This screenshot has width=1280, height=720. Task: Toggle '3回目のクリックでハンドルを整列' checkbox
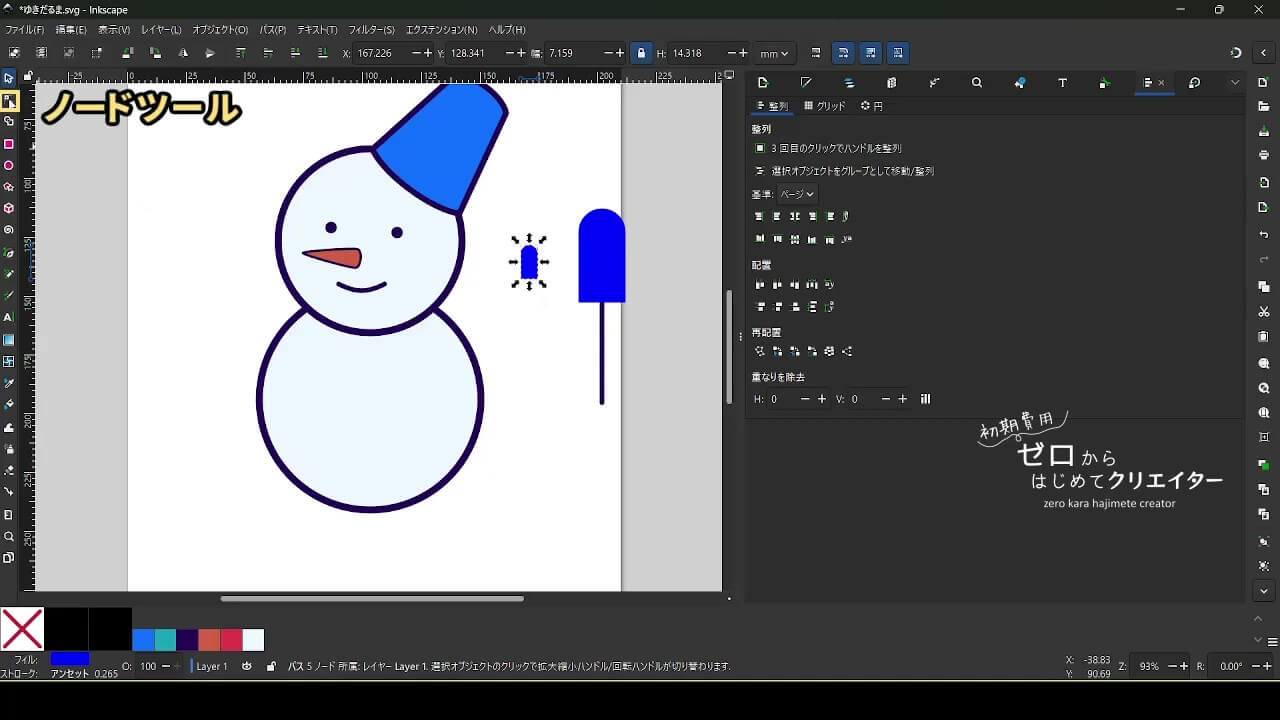(x=760, y=148)
